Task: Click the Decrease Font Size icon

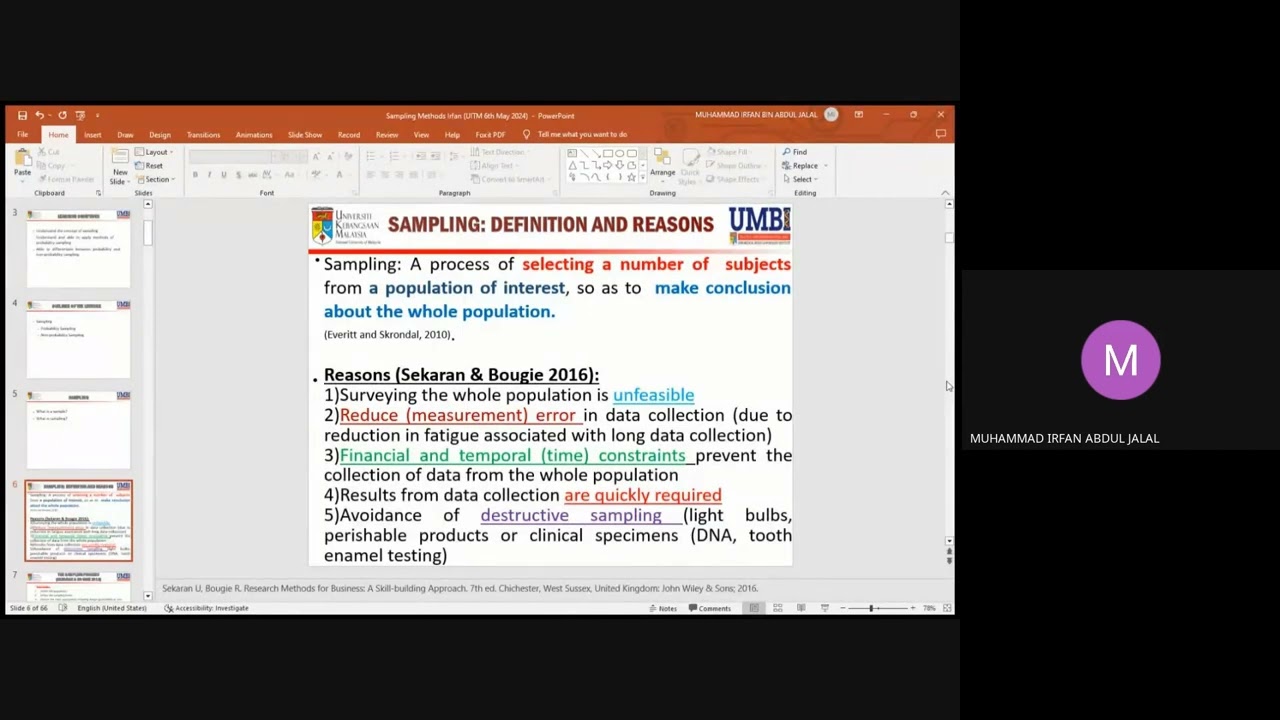Action: (331, 157)
